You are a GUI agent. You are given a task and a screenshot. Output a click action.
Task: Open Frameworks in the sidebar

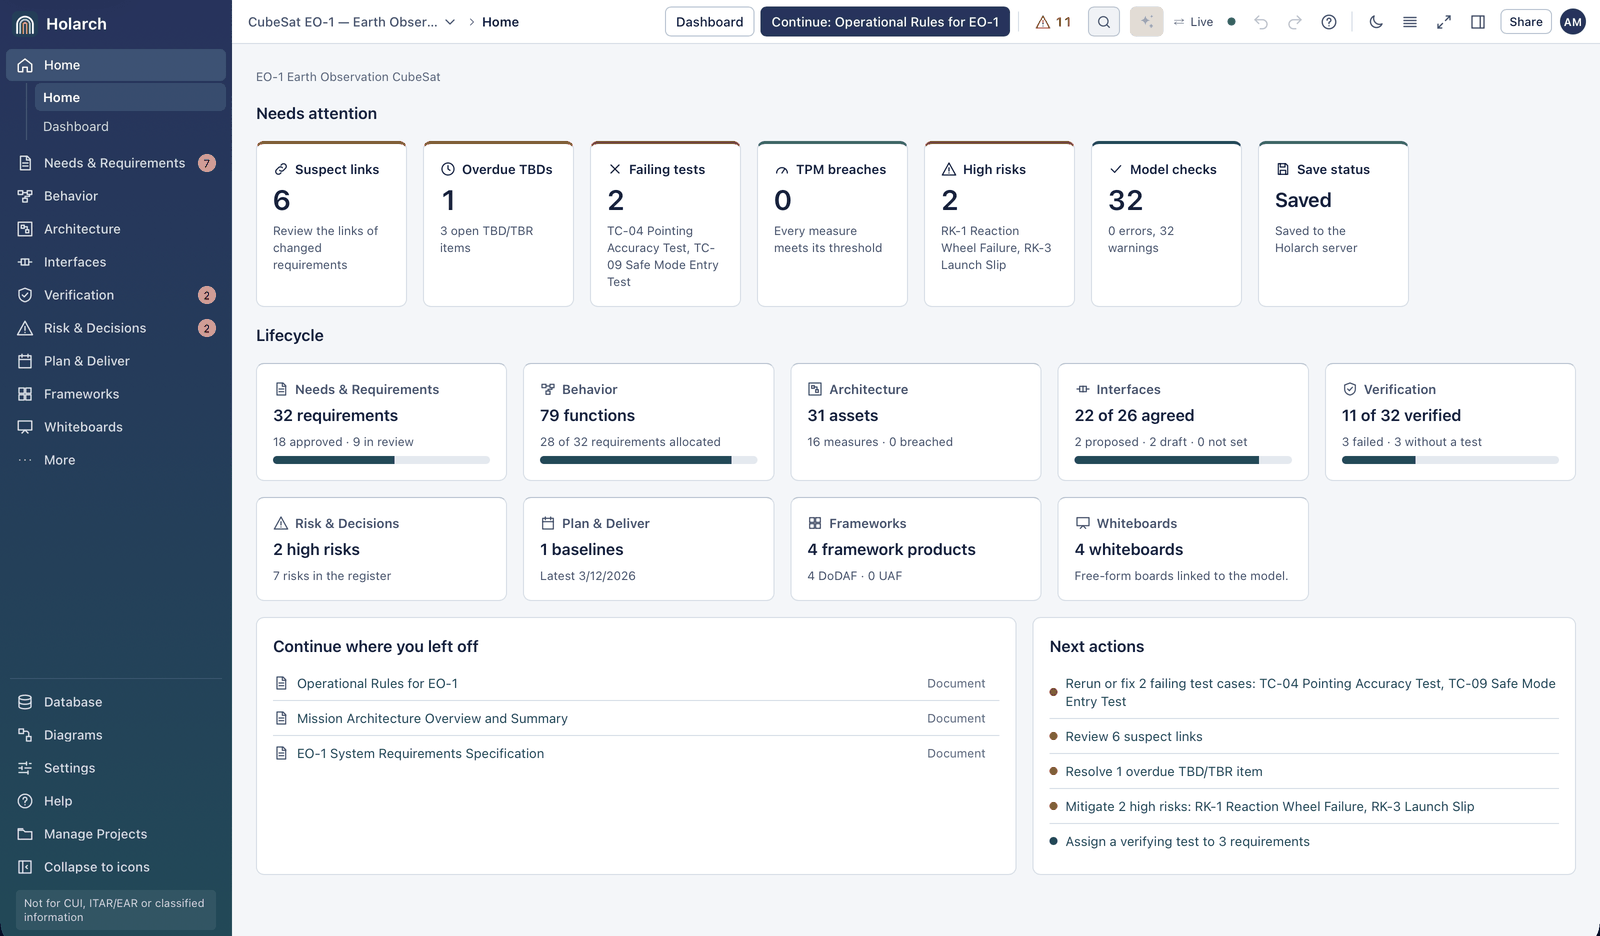point(116,394)
